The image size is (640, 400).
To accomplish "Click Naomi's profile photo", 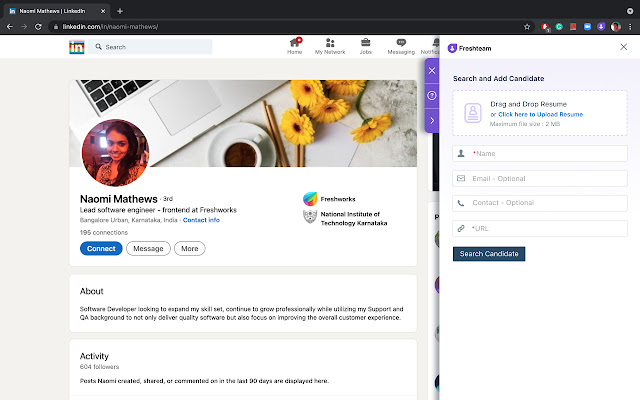I will click(115, 153).
